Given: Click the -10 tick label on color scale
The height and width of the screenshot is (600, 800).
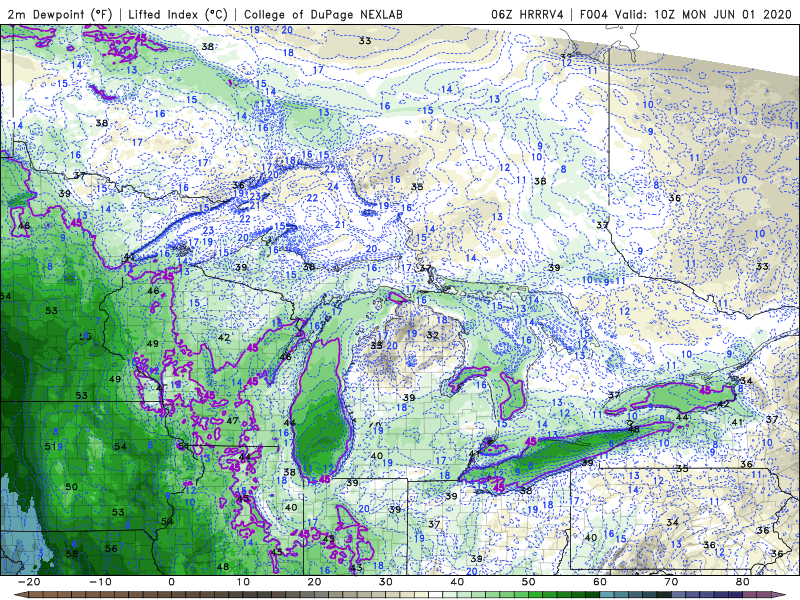Looking at the screenshot, I should [99, 582].
